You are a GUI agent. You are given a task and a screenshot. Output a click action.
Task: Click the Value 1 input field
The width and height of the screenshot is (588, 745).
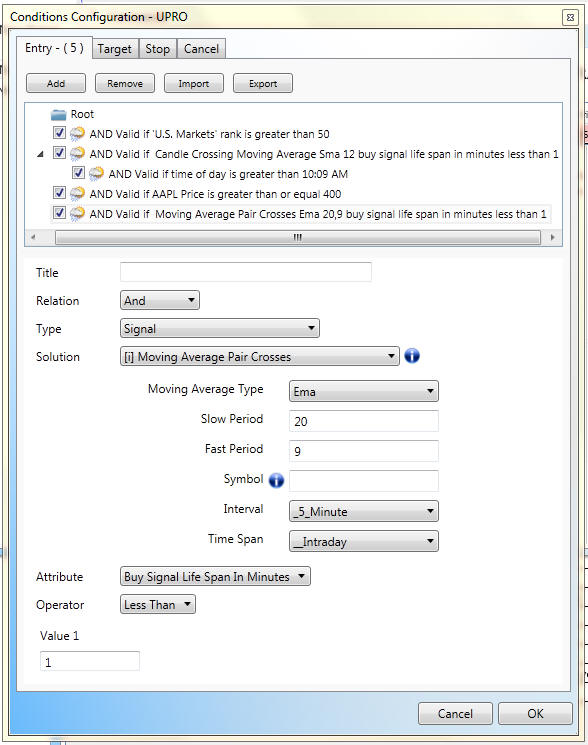pyautogui.click(x=90, y=661)
